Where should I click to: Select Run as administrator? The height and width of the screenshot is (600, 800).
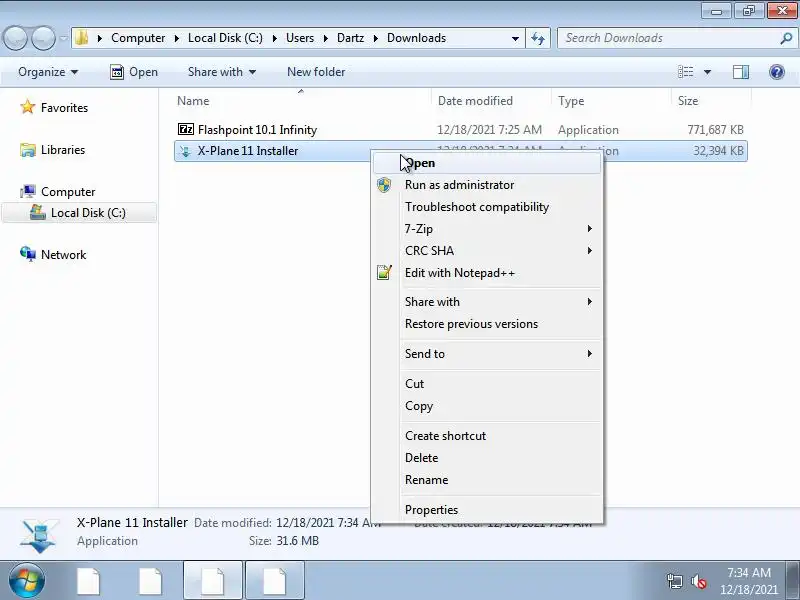tap(488, 185)
